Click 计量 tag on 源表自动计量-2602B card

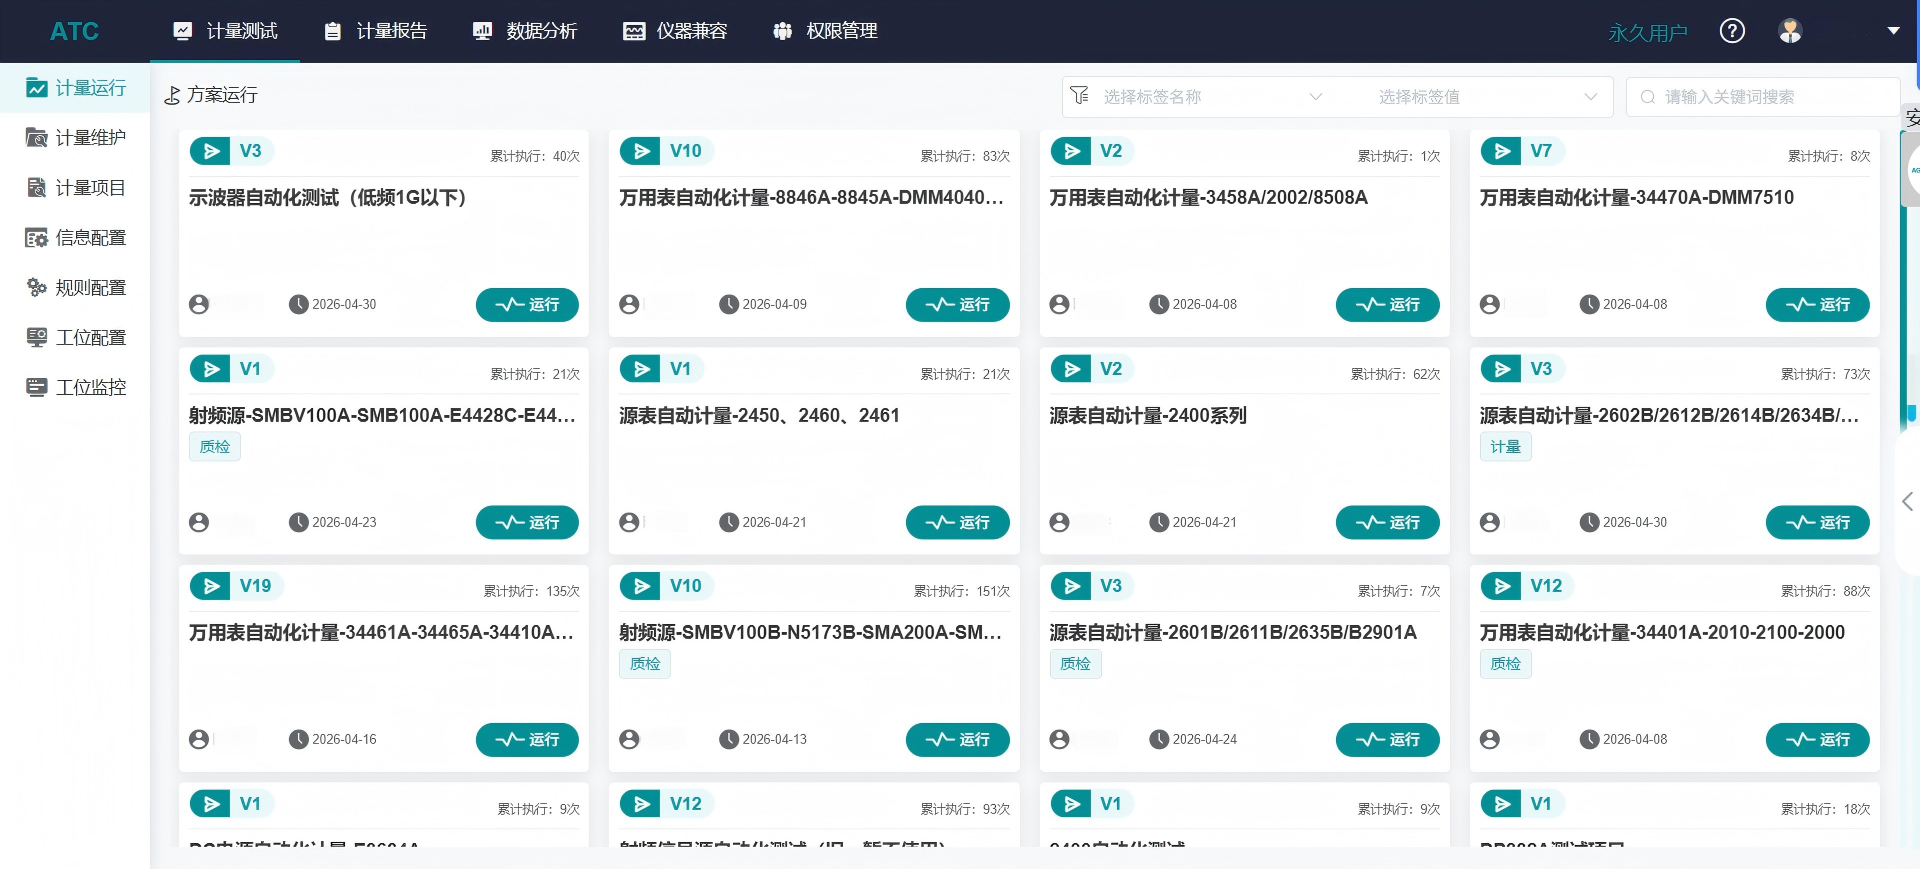click(x=1505, y=447)
